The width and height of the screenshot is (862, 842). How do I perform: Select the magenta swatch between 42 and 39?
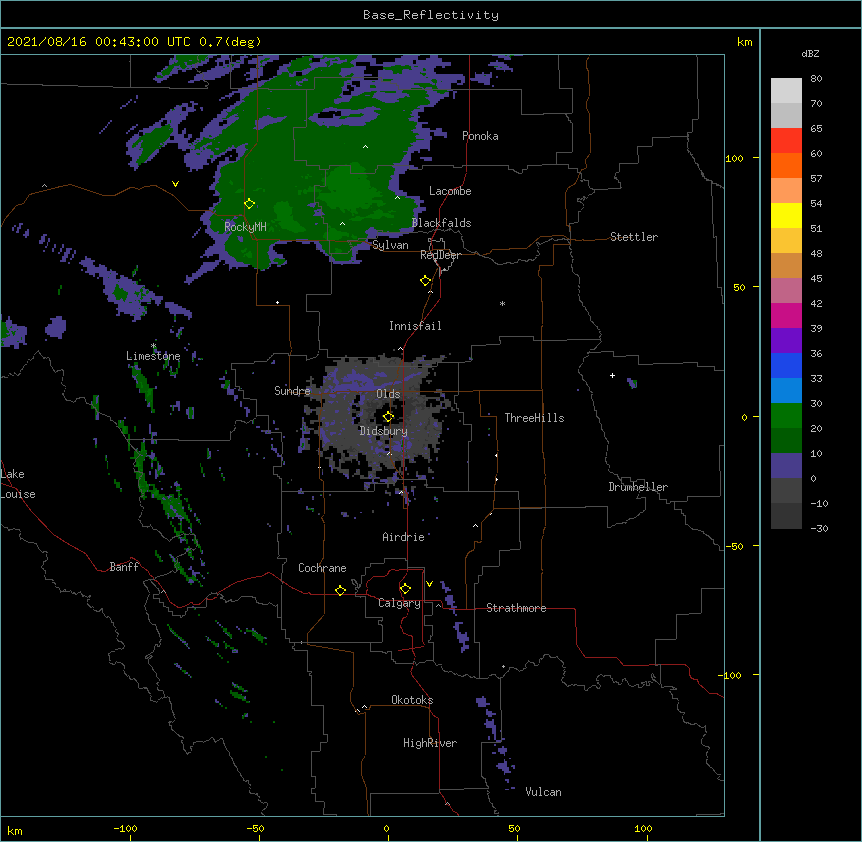click(x=786, y=315)
